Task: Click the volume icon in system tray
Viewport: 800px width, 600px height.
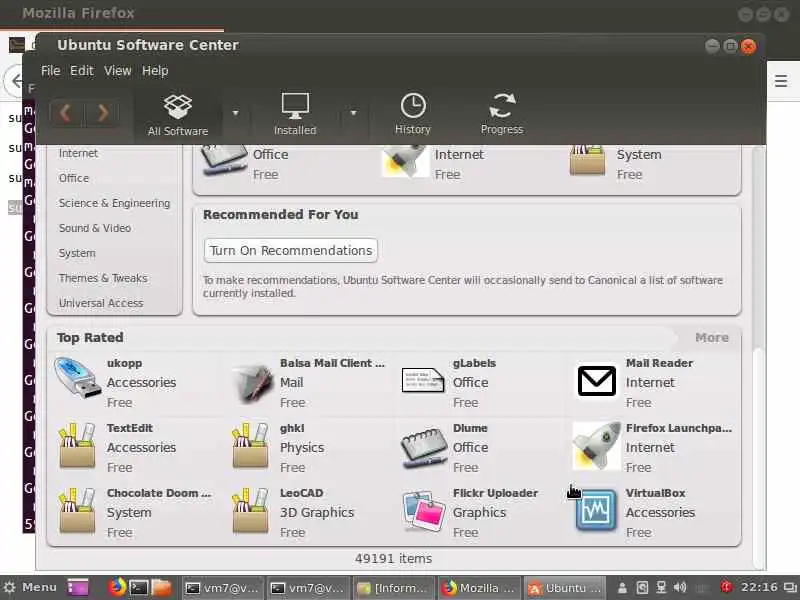Action: point(680,588)
